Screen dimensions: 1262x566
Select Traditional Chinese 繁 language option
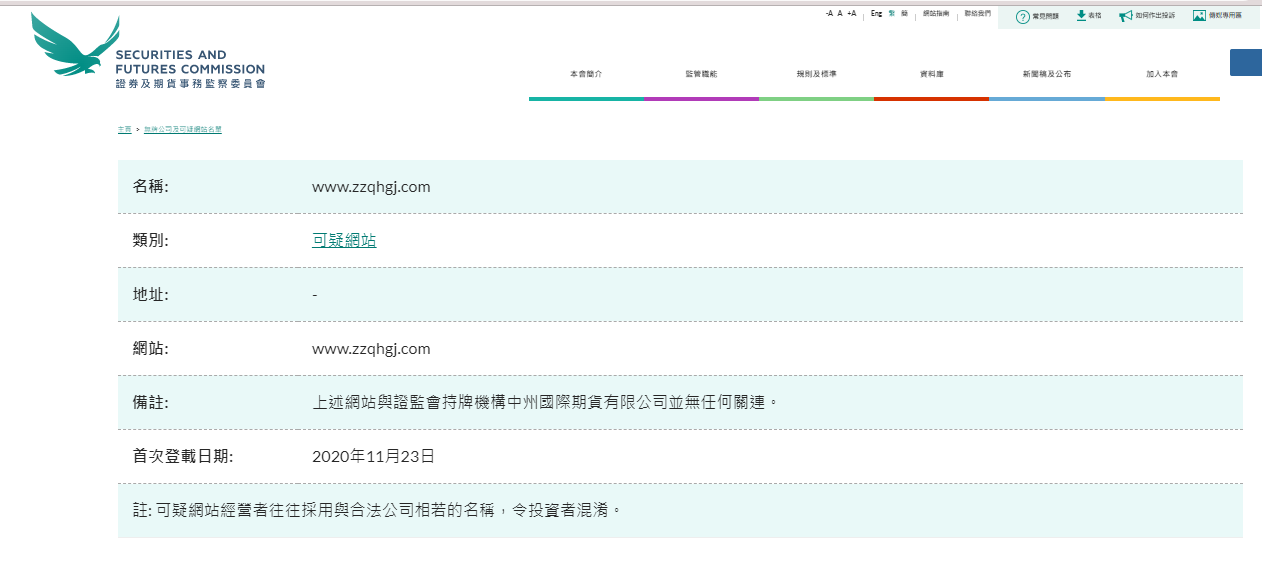(892, 14)
